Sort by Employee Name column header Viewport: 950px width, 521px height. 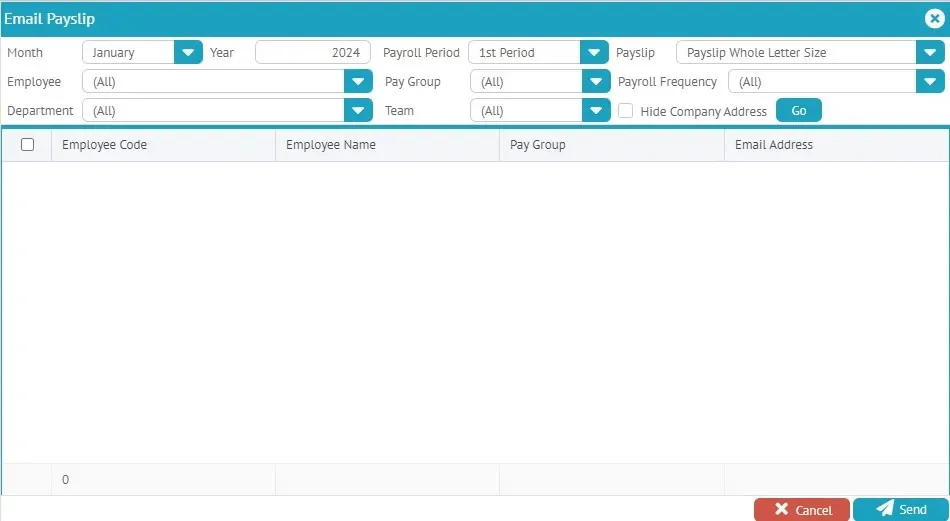click(x=388, y=145)
